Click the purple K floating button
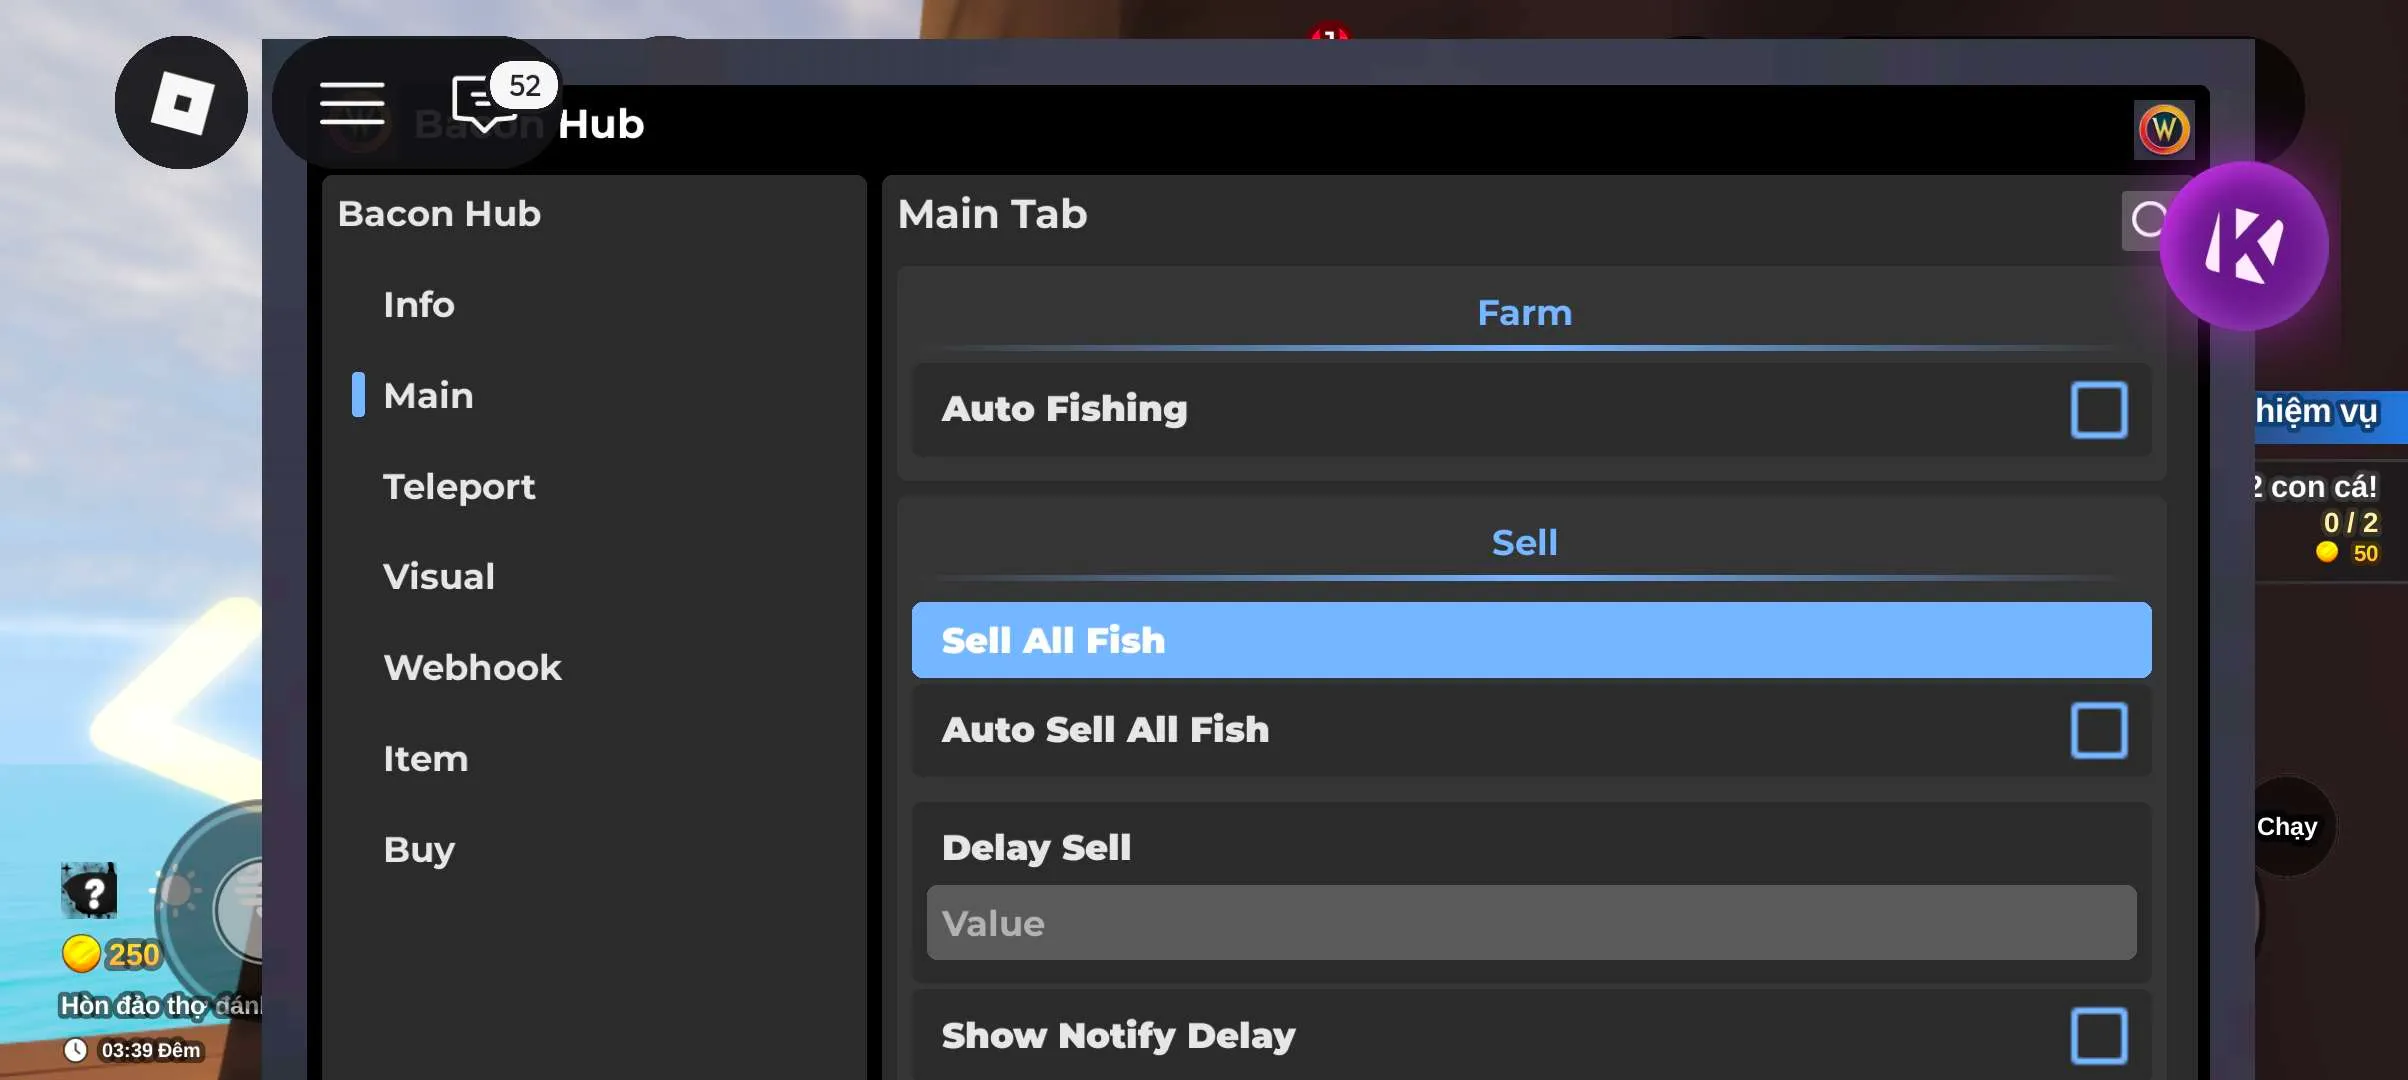 [x=2244, y=246]
